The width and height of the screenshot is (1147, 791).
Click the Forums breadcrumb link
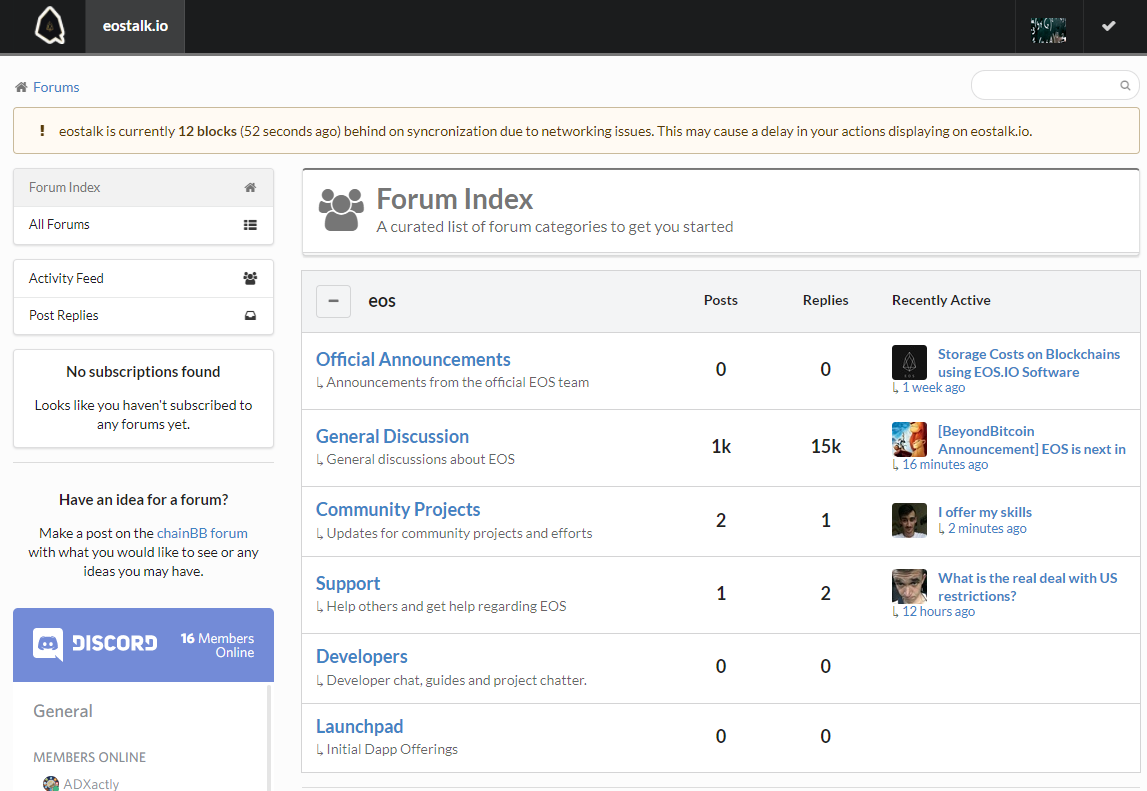click(x=56, y=87)
